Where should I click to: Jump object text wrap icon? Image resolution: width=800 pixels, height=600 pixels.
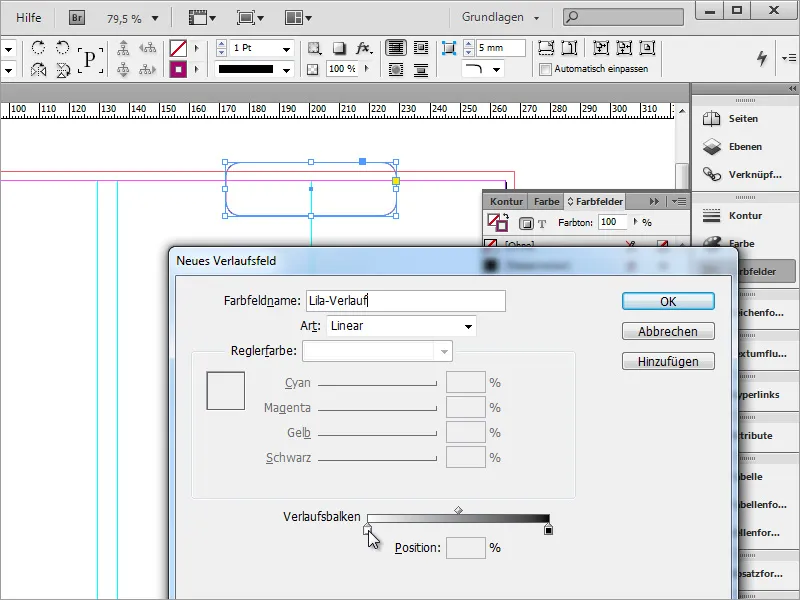(x=421, y=69)
